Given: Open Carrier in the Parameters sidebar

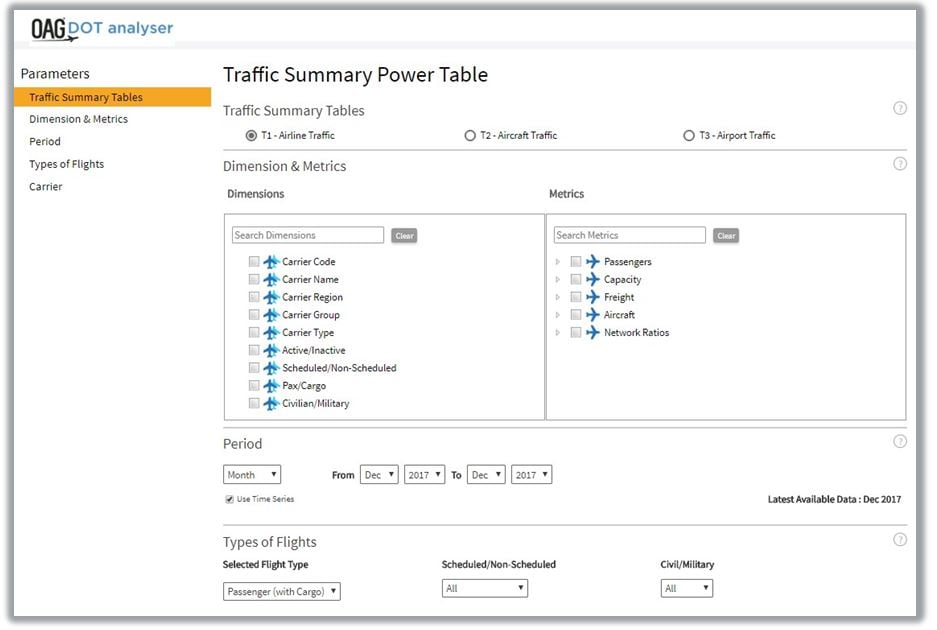Looking at the screenshot, I should point(46,187).
